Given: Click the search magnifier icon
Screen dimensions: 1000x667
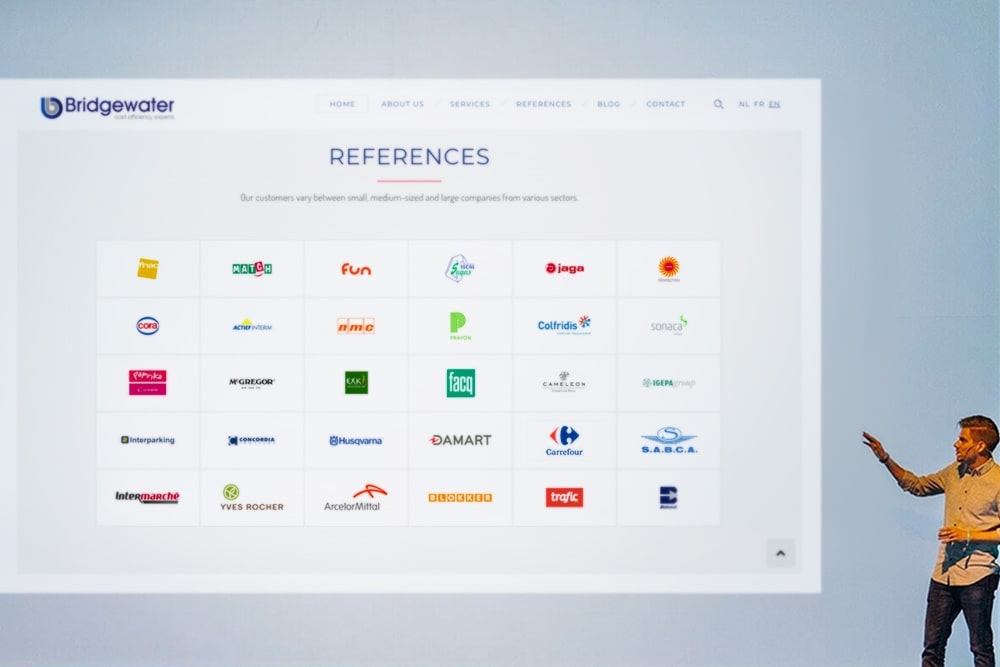Looking at the screenshot, I should point(718,104).
